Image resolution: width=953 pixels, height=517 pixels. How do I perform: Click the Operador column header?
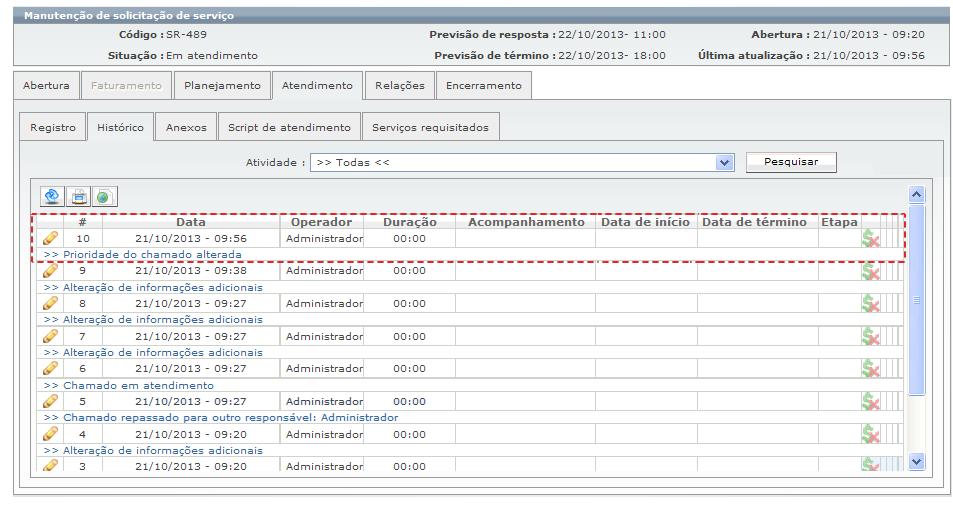(321, 222)
